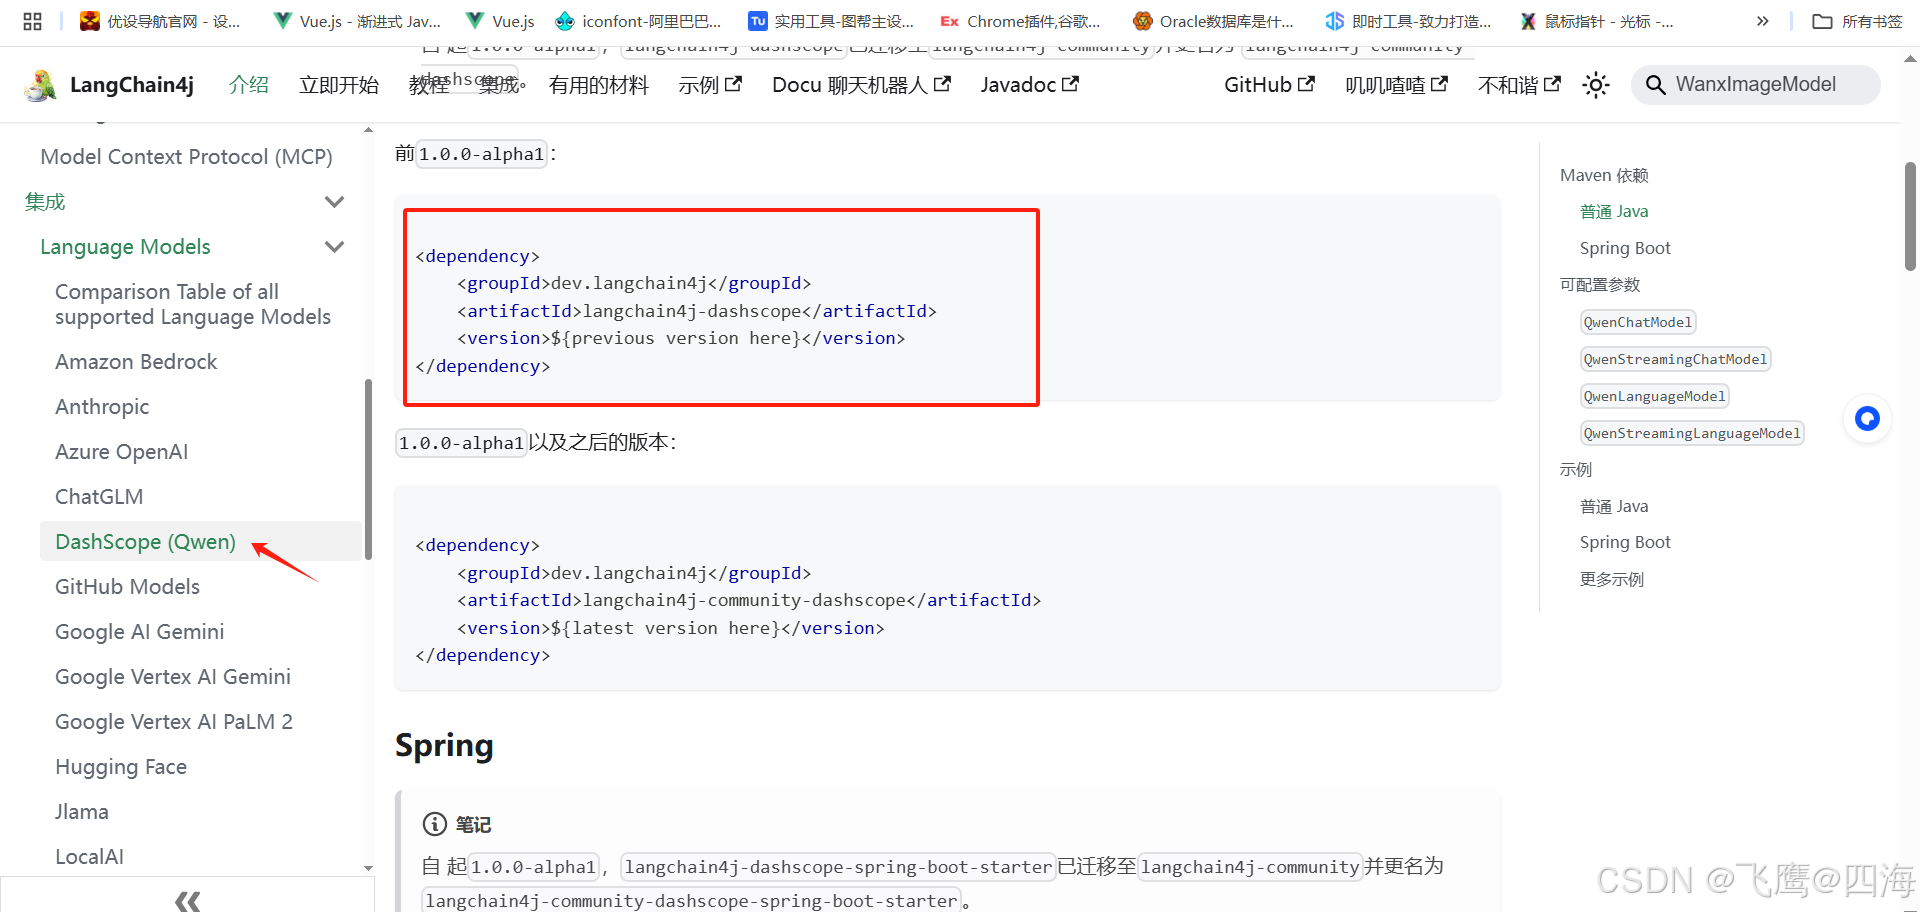Show more bookmarks overflow chevron
The height and width of the screenshot is (912, 1920).
click(x=1762, y=21)
